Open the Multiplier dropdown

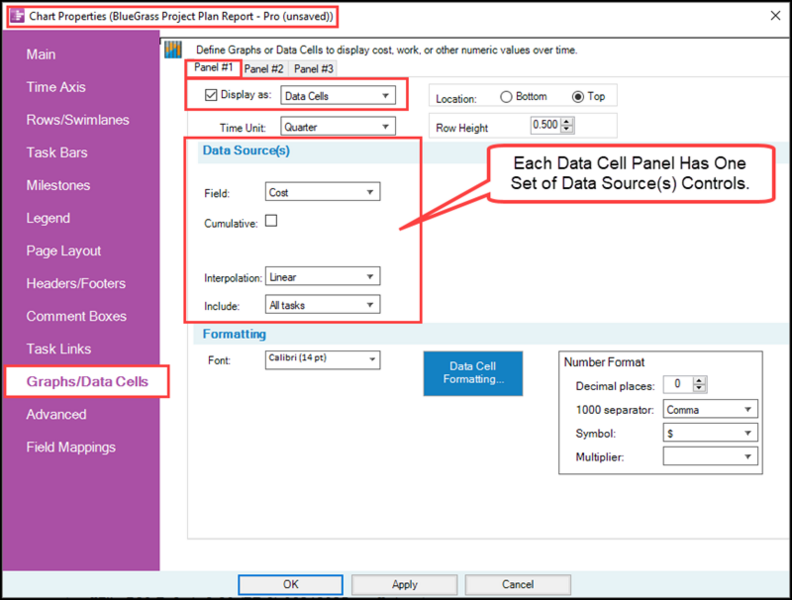click(x=710, y=457)
